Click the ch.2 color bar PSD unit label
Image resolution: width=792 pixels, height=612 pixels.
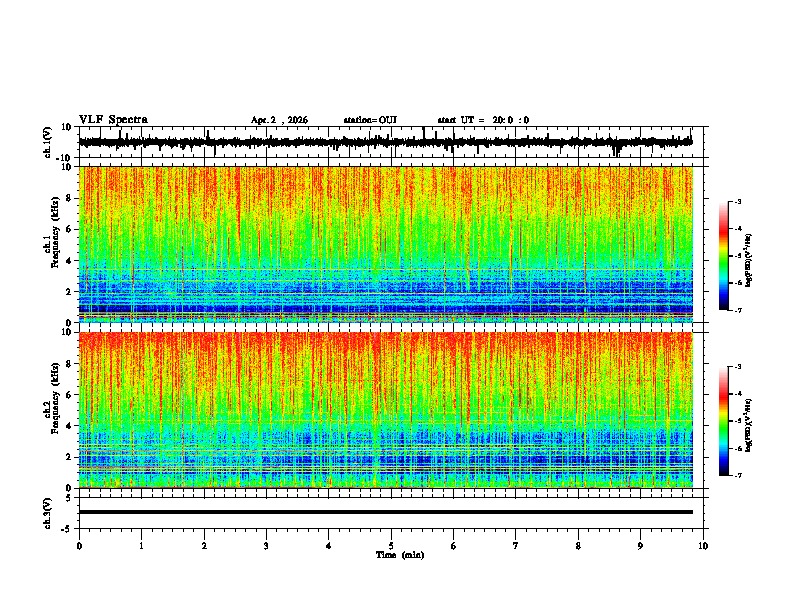(x=748, y=425)
